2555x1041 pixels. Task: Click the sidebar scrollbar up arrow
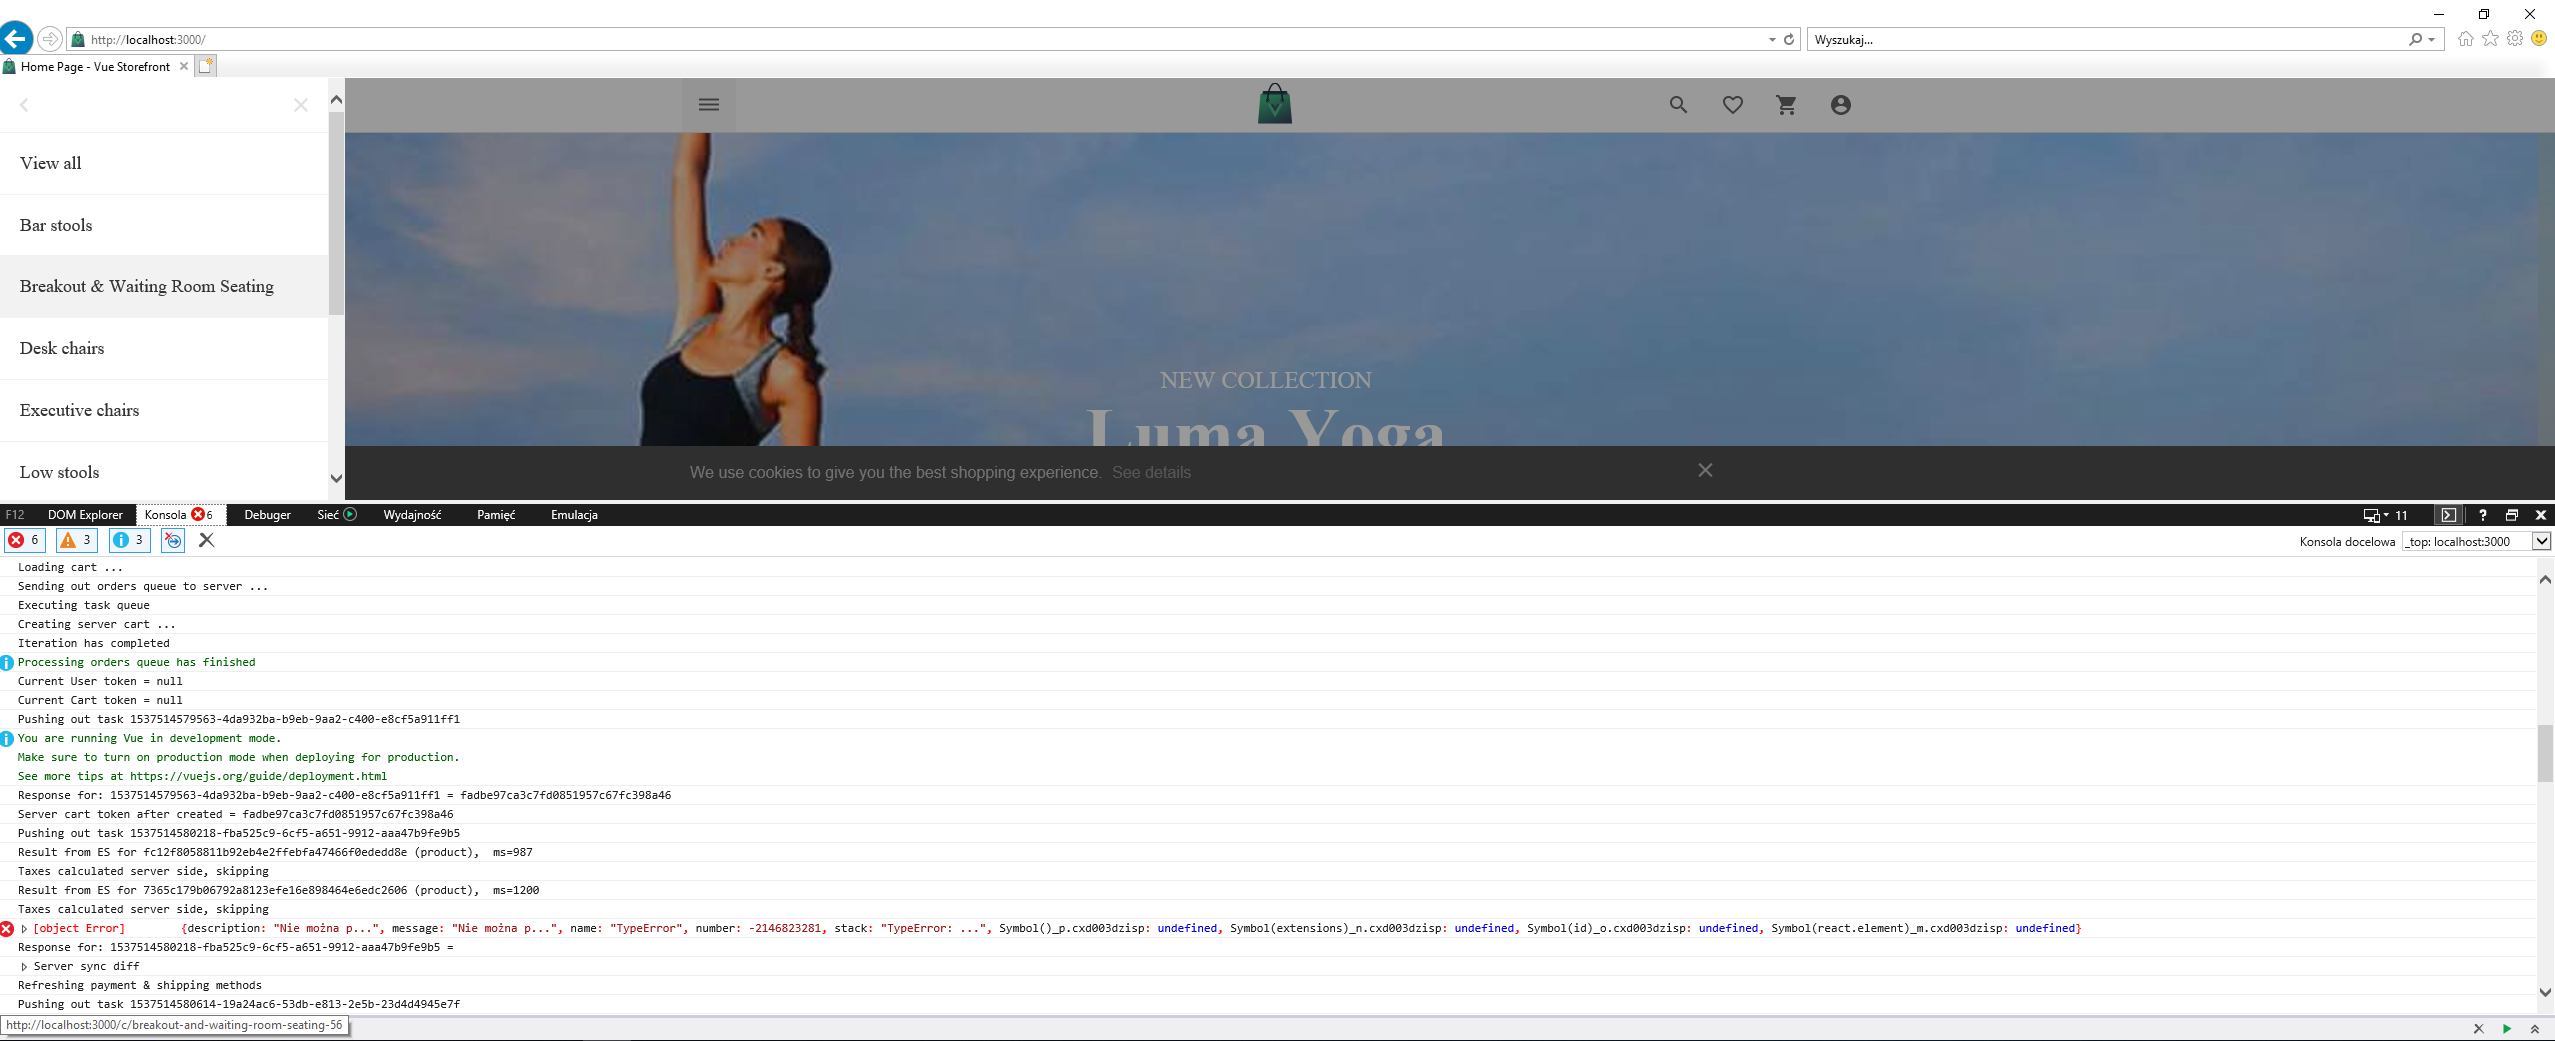point(336,100)
